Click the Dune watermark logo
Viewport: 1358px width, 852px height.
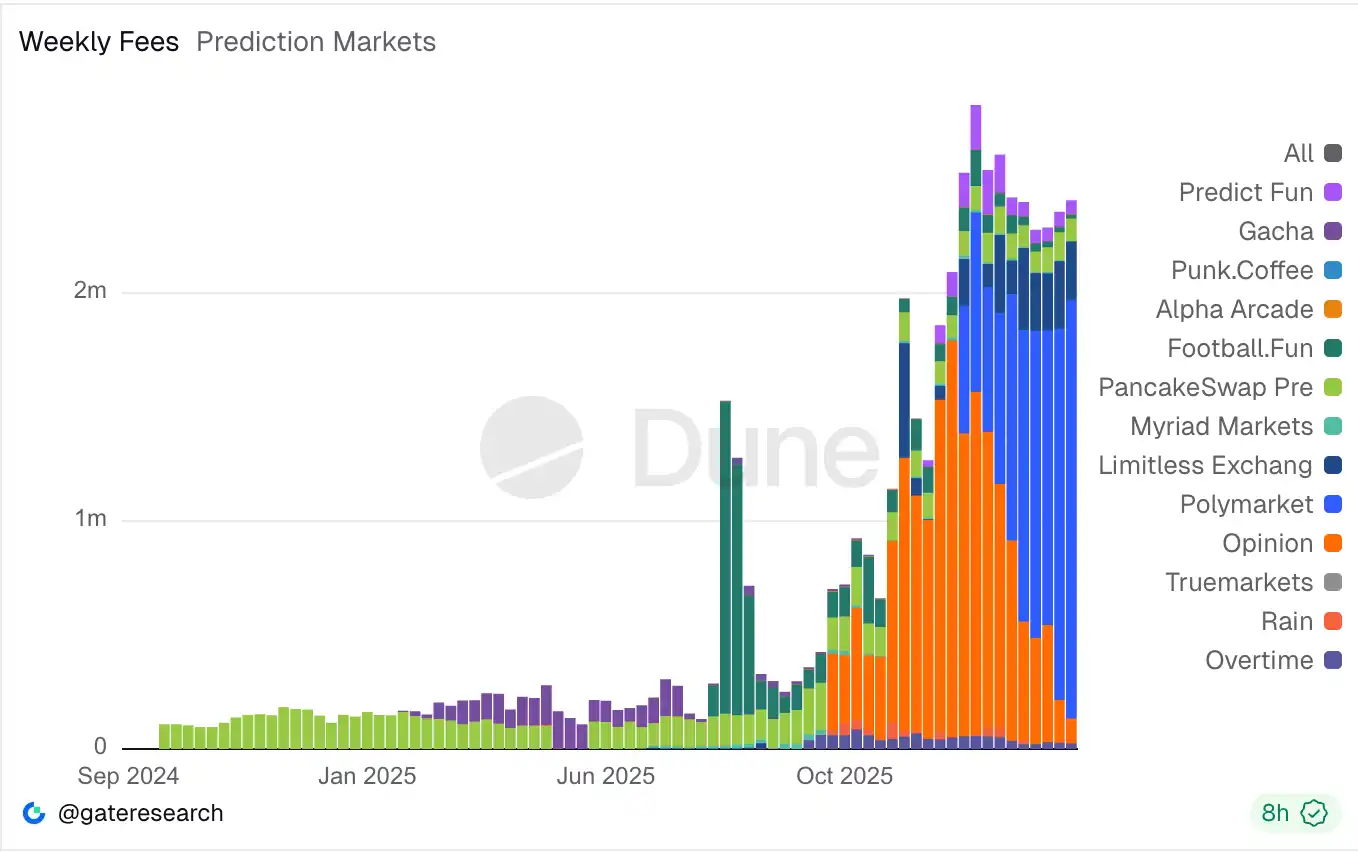pyautogui.click(x=531, y=447)
